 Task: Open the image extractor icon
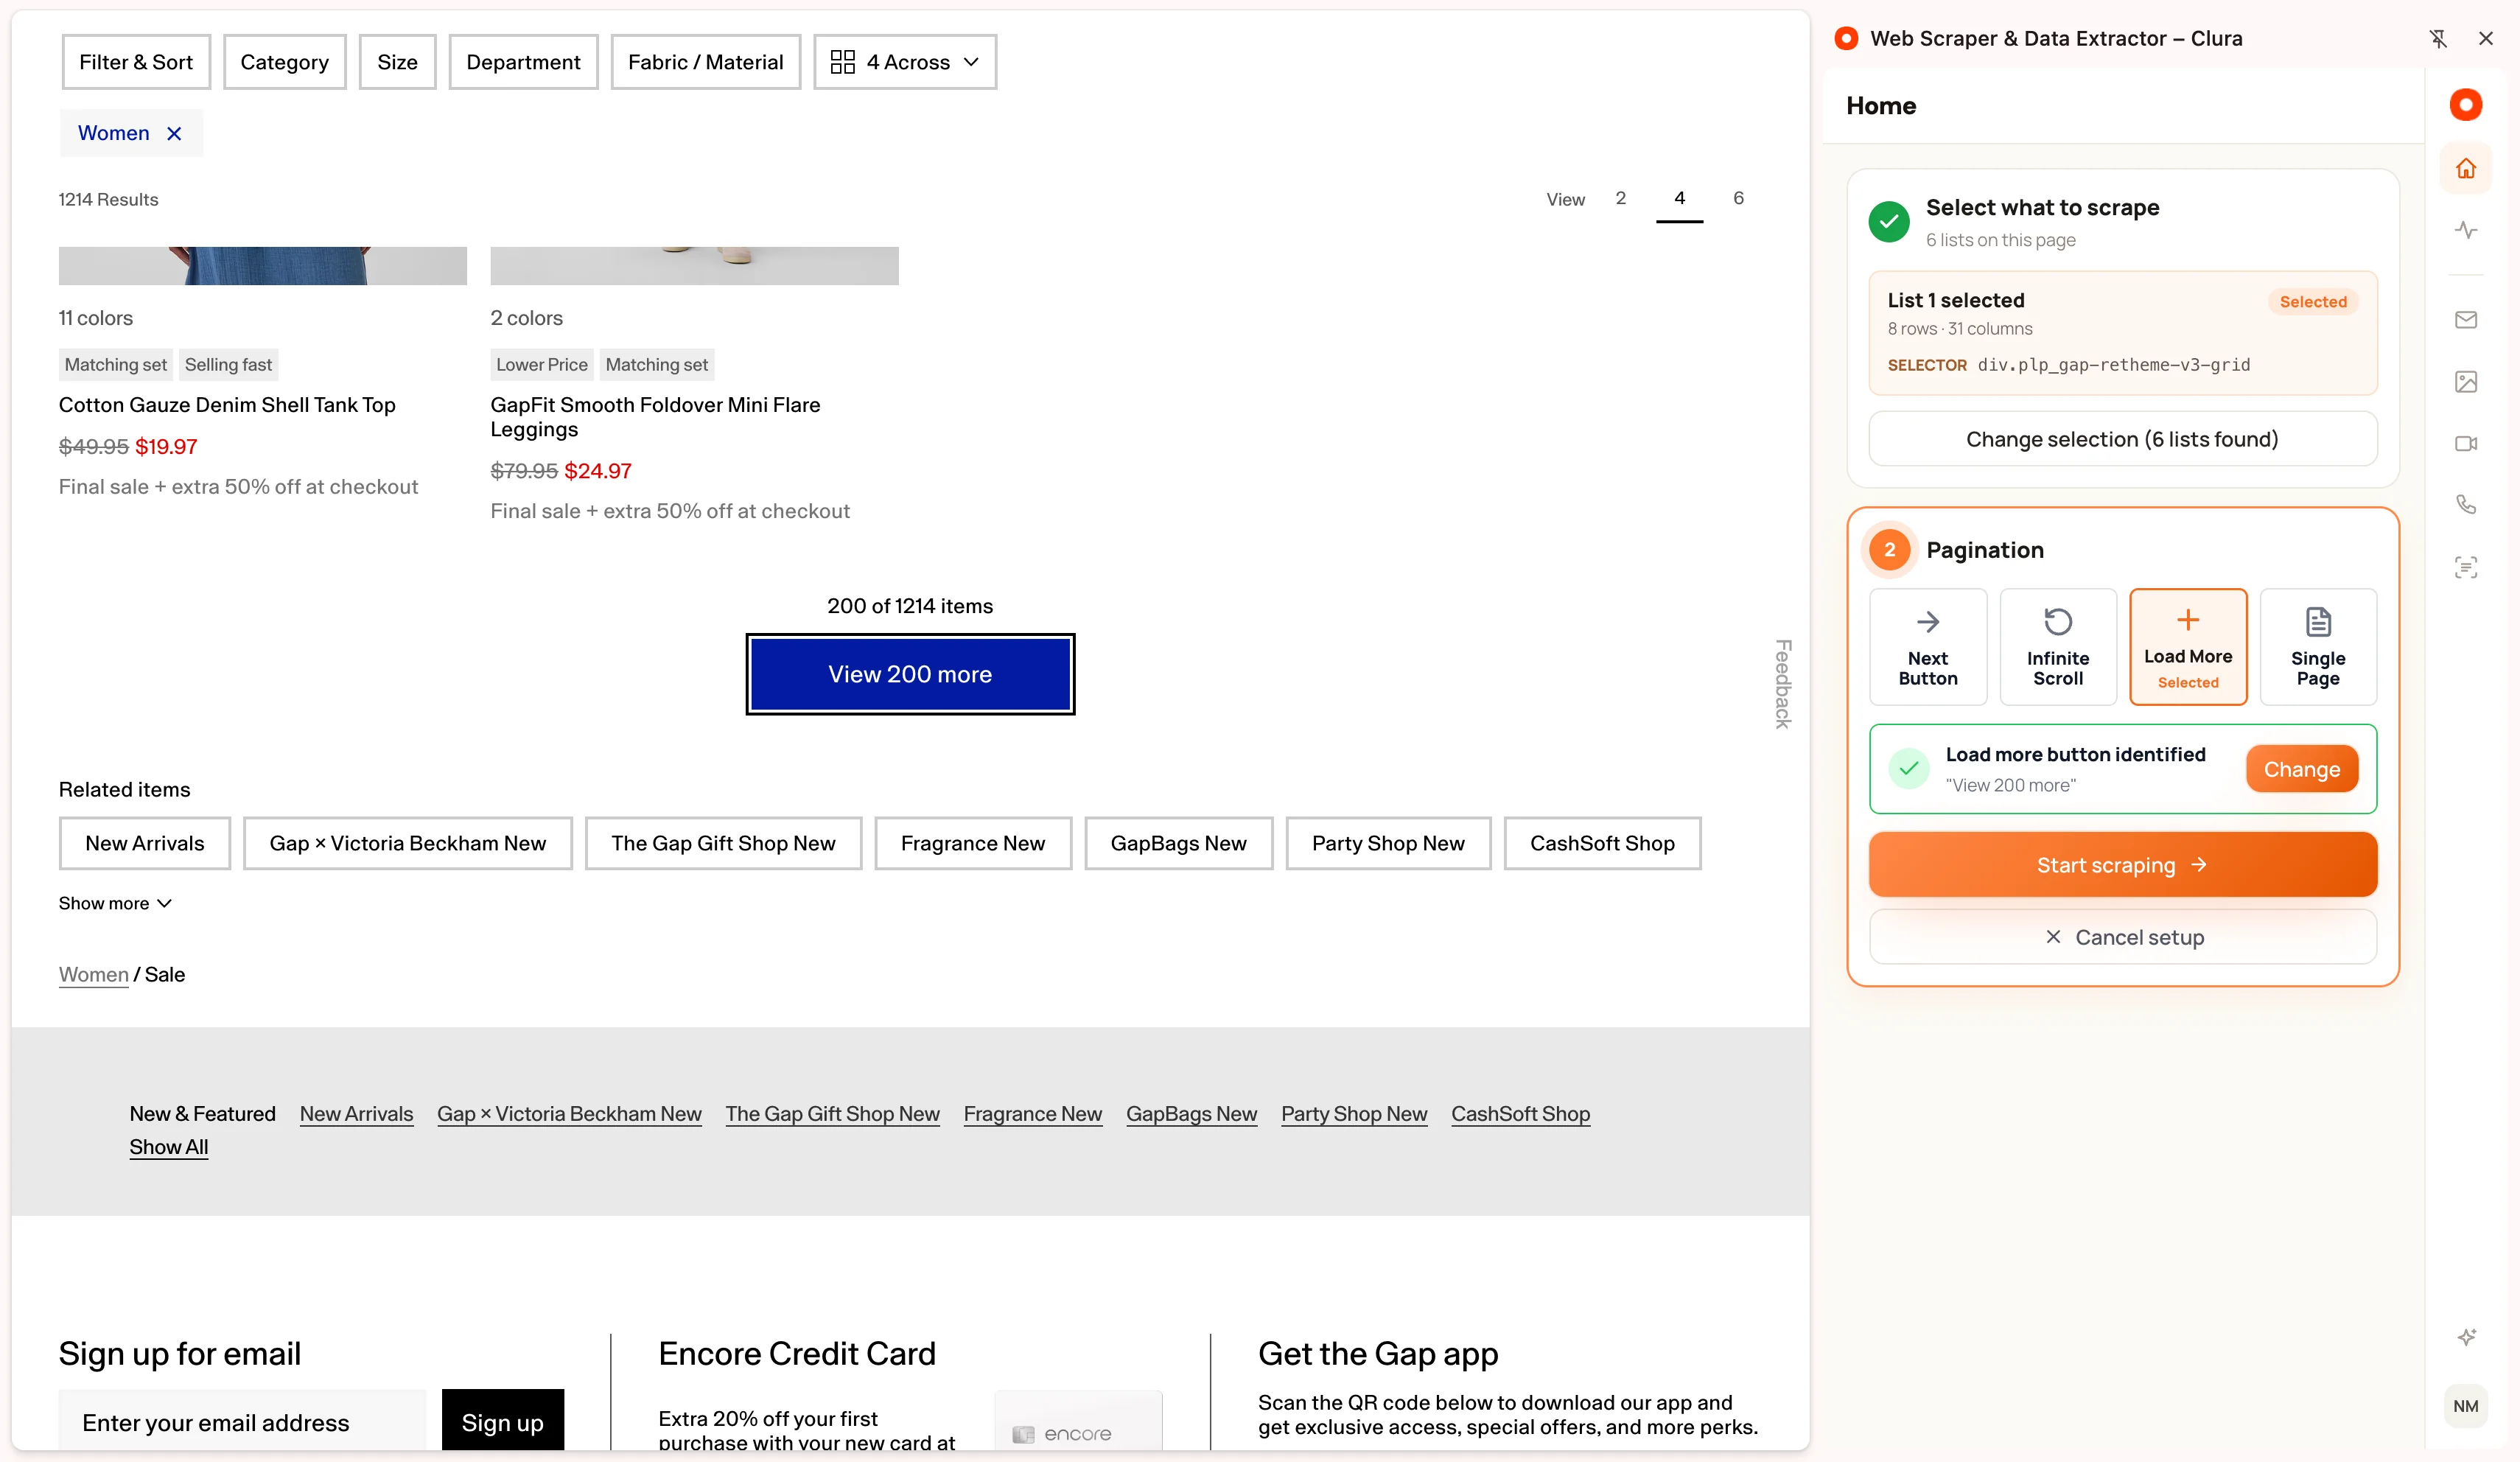point(2466,382)
